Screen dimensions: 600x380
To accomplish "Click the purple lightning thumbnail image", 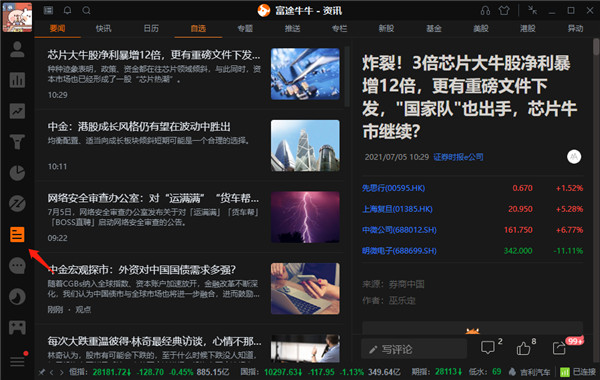I will 305,217.
